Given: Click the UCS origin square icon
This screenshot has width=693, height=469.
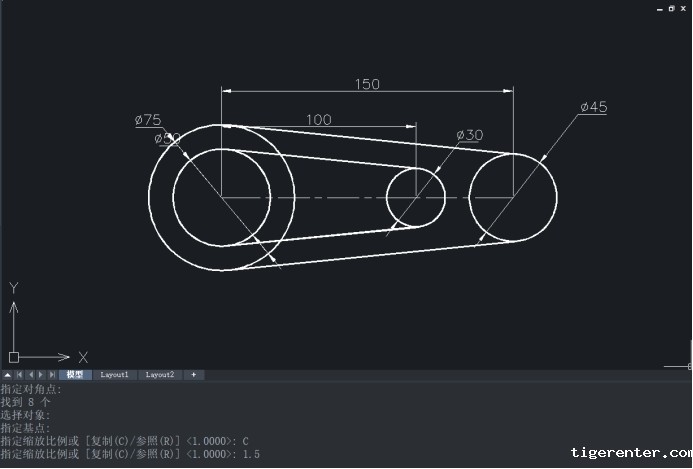Looking at the screenshot, I should (13, 356).
